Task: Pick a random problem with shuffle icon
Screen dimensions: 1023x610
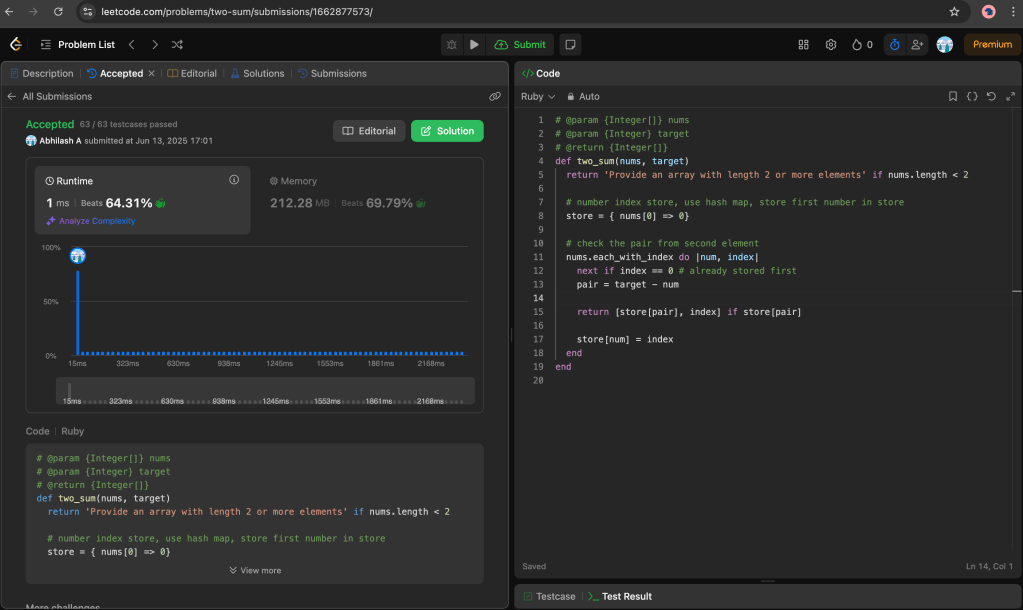Action: [177, 44]
